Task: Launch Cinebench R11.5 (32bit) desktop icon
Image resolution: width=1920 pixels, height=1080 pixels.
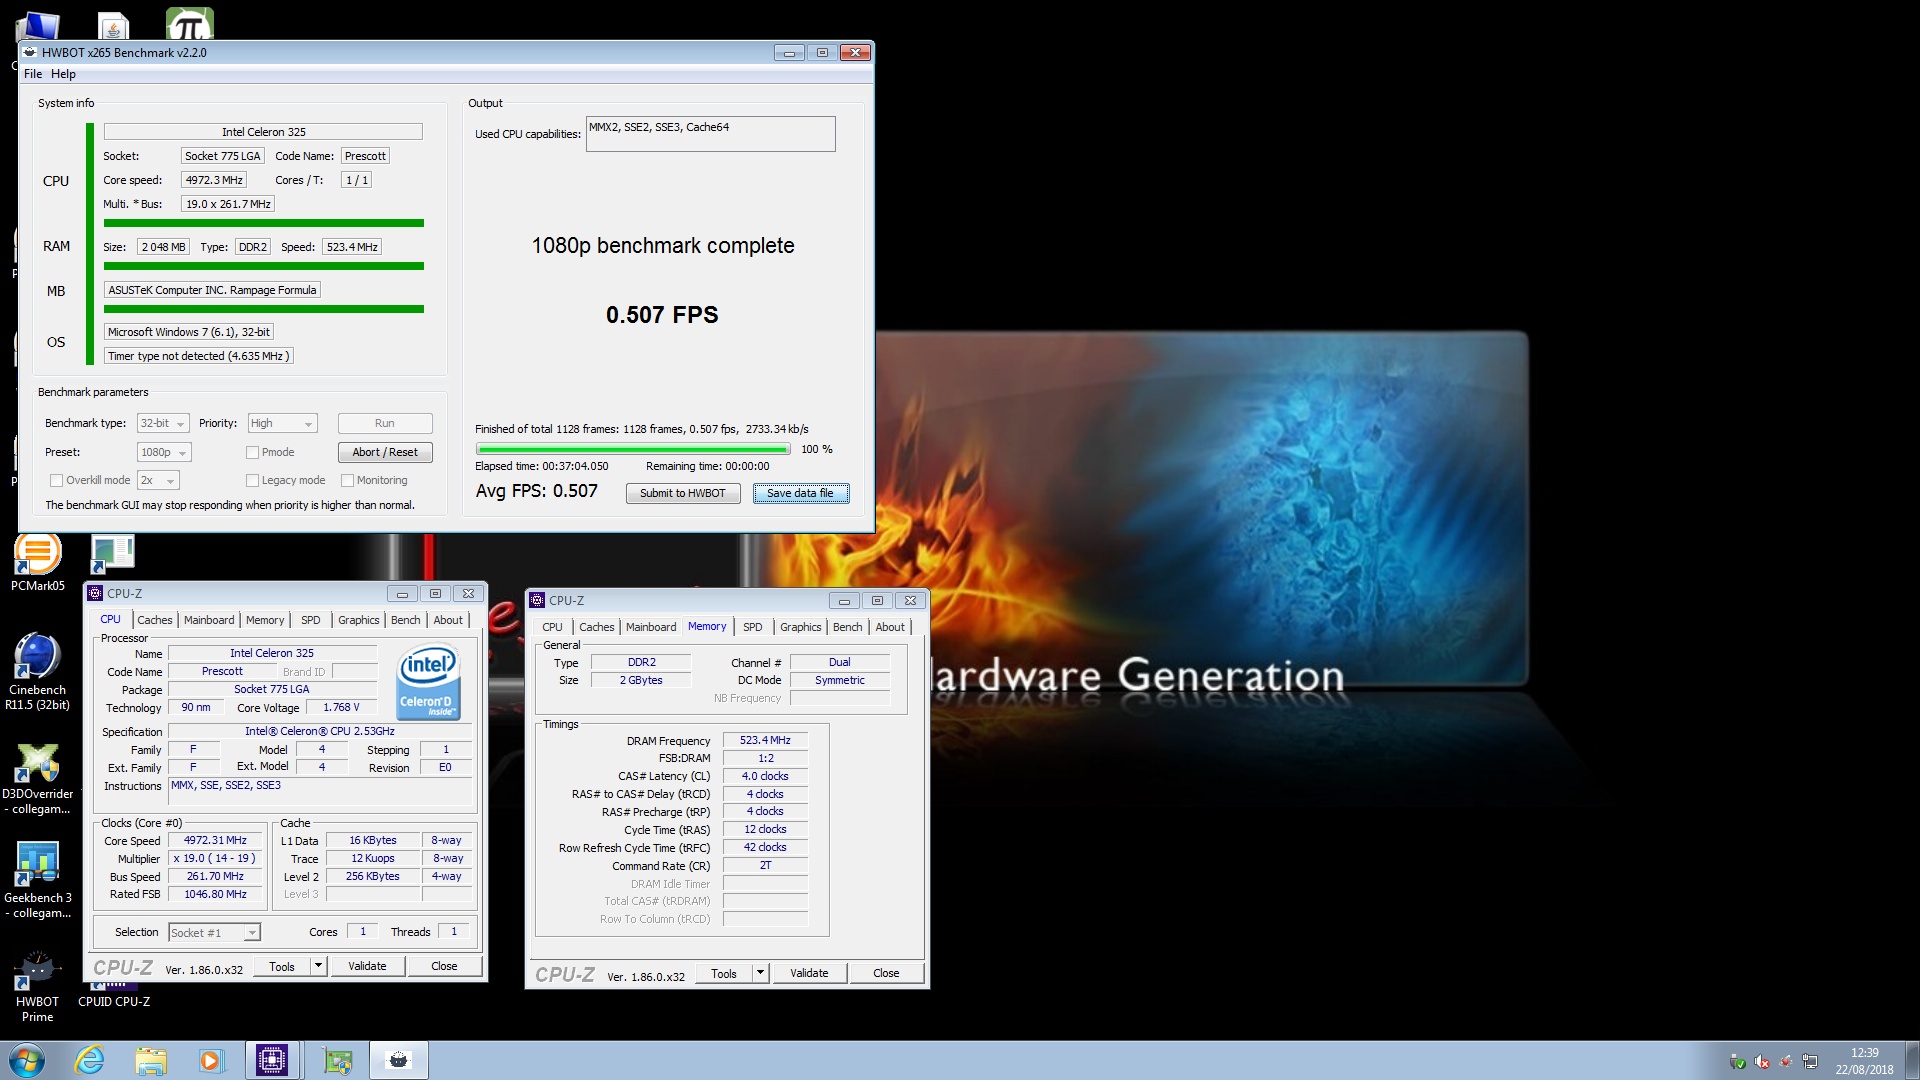Action: [x=37, y=671]
